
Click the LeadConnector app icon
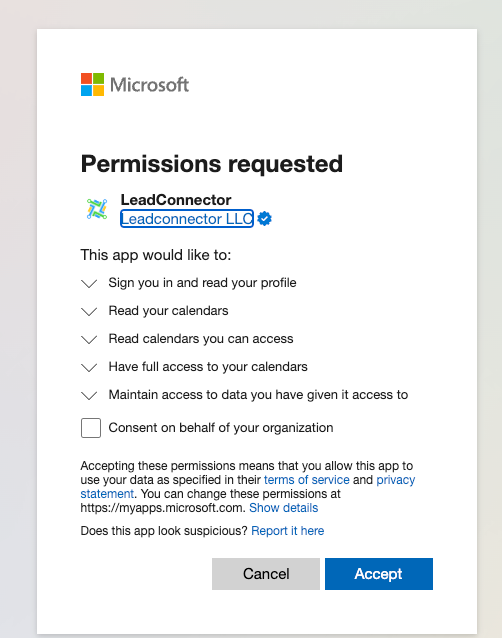point(97,209)
